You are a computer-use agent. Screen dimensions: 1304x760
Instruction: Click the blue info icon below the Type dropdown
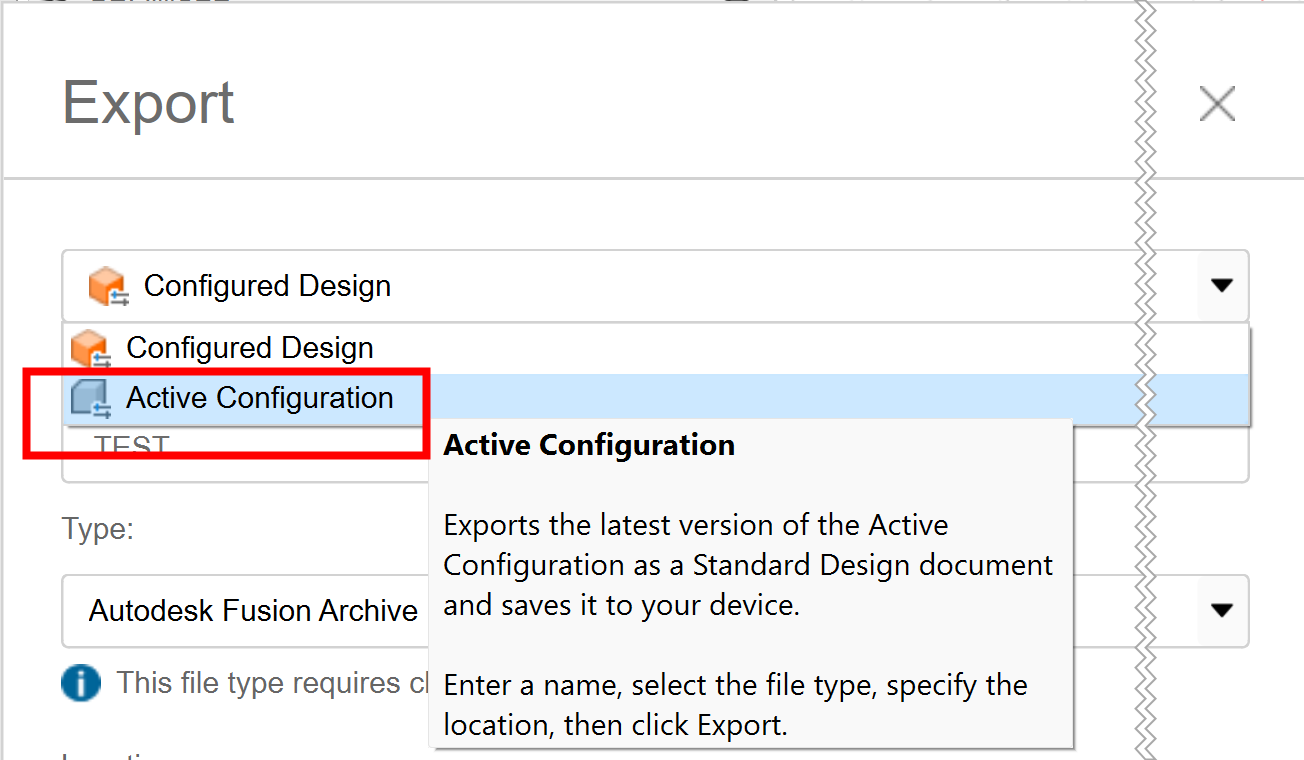[x=81, y=684]
